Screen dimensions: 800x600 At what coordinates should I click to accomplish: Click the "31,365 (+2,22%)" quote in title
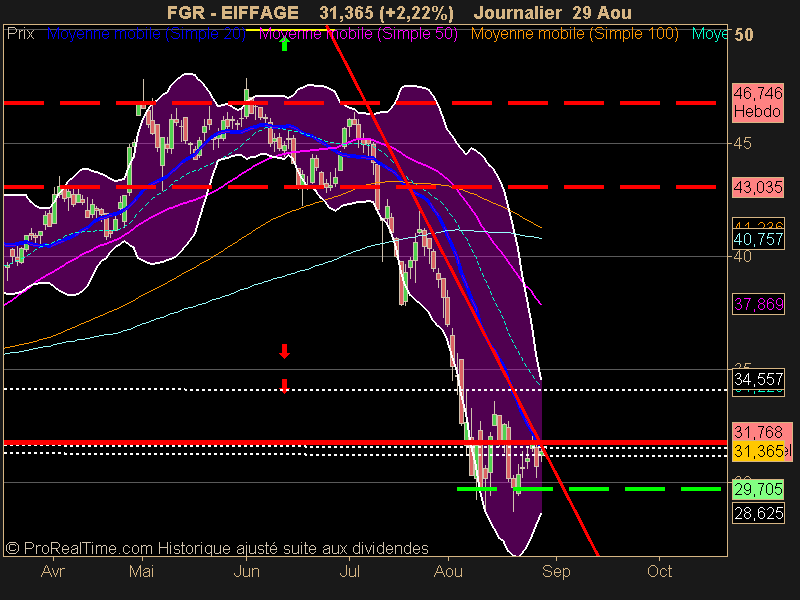click(x=386, y=12)
